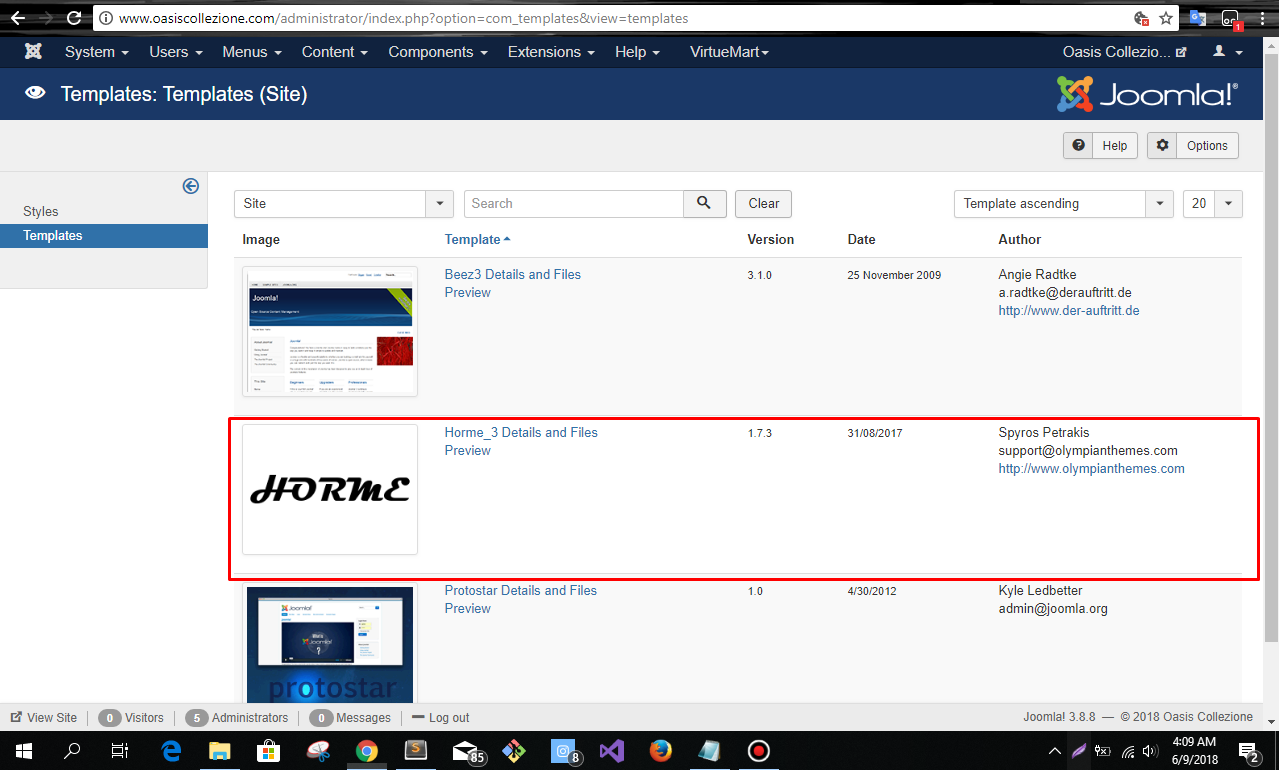Open the Mail app with the 85 badge
This screenshot has height=770, width=1279.
467,751
